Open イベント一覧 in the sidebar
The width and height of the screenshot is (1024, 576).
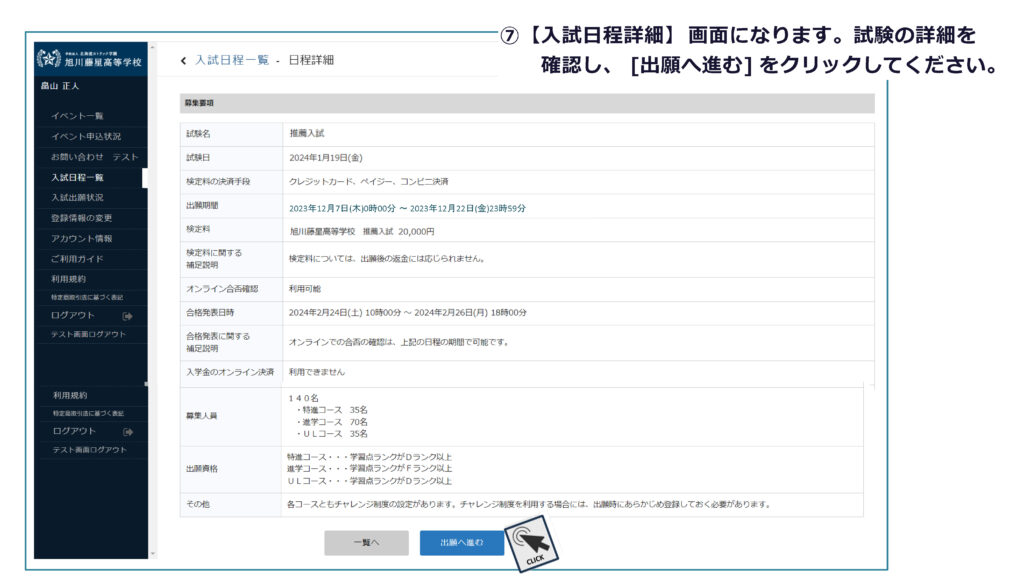(x=77, y=116)
